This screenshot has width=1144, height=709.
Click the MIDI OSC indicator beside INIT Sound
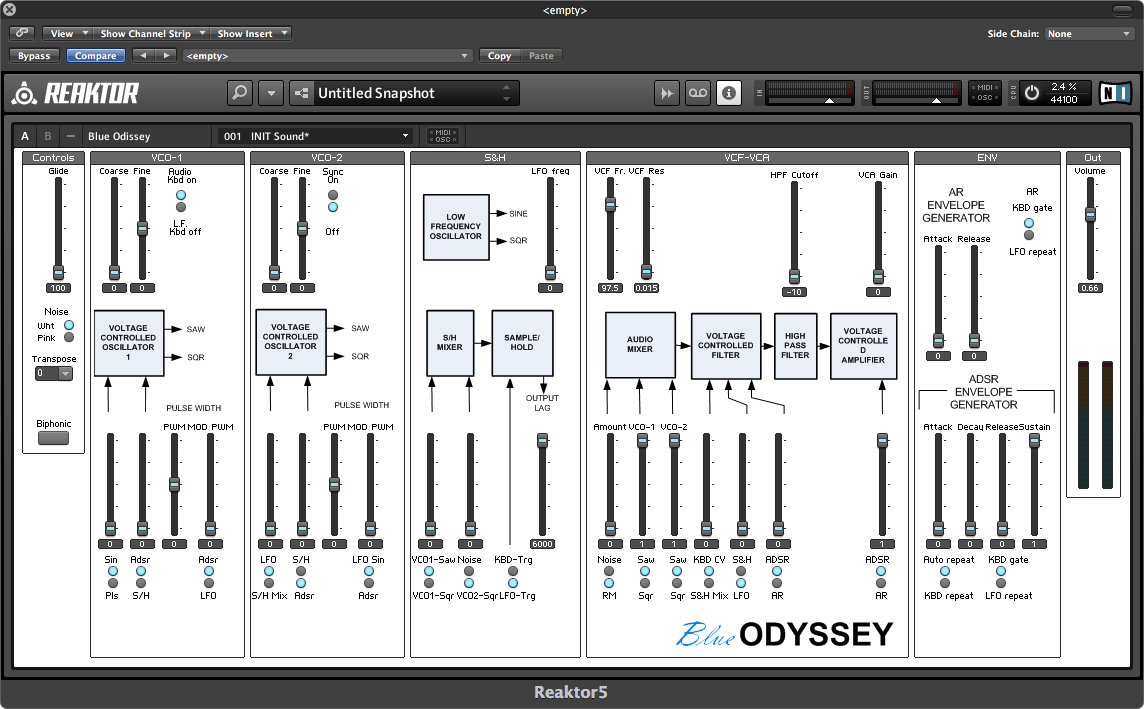coord(443,136)
